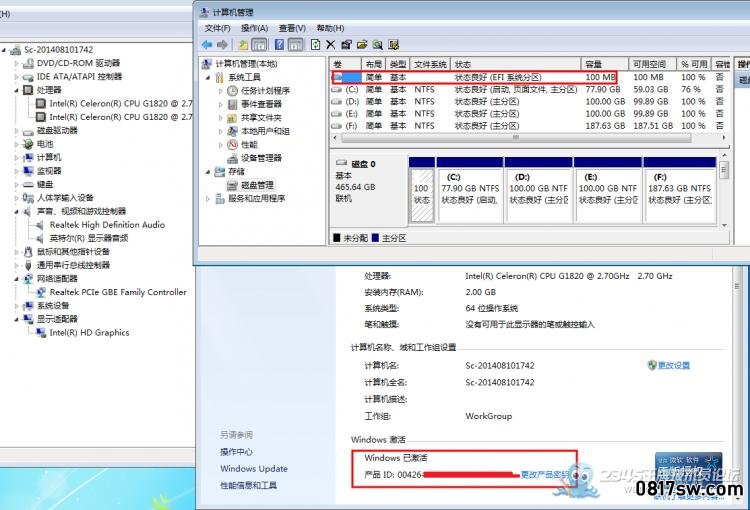Collapse 声音、视频和游戏控制器 node
This screenshot has height=510, width=750.
tap(17, 211)
